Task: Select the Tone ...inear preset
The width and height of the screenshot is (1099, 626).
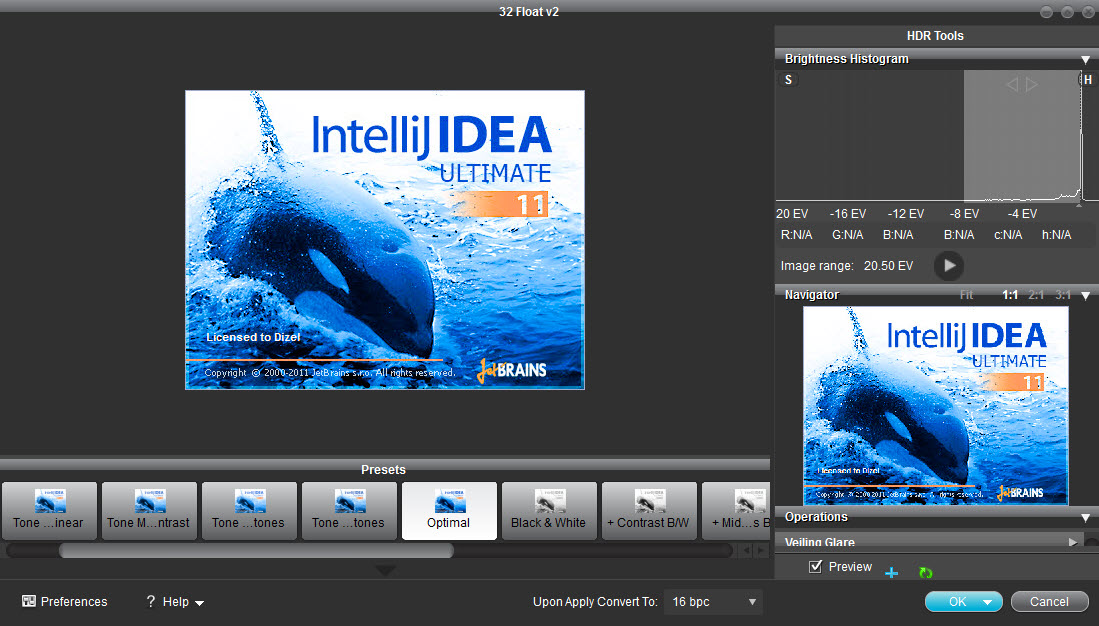Action: tap(49, 510)
